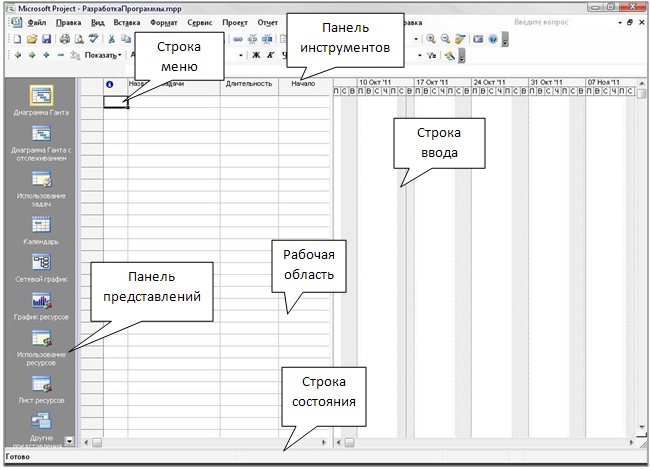
Task: Link tasks with the chain icon
Action: (x=238, y=39)
